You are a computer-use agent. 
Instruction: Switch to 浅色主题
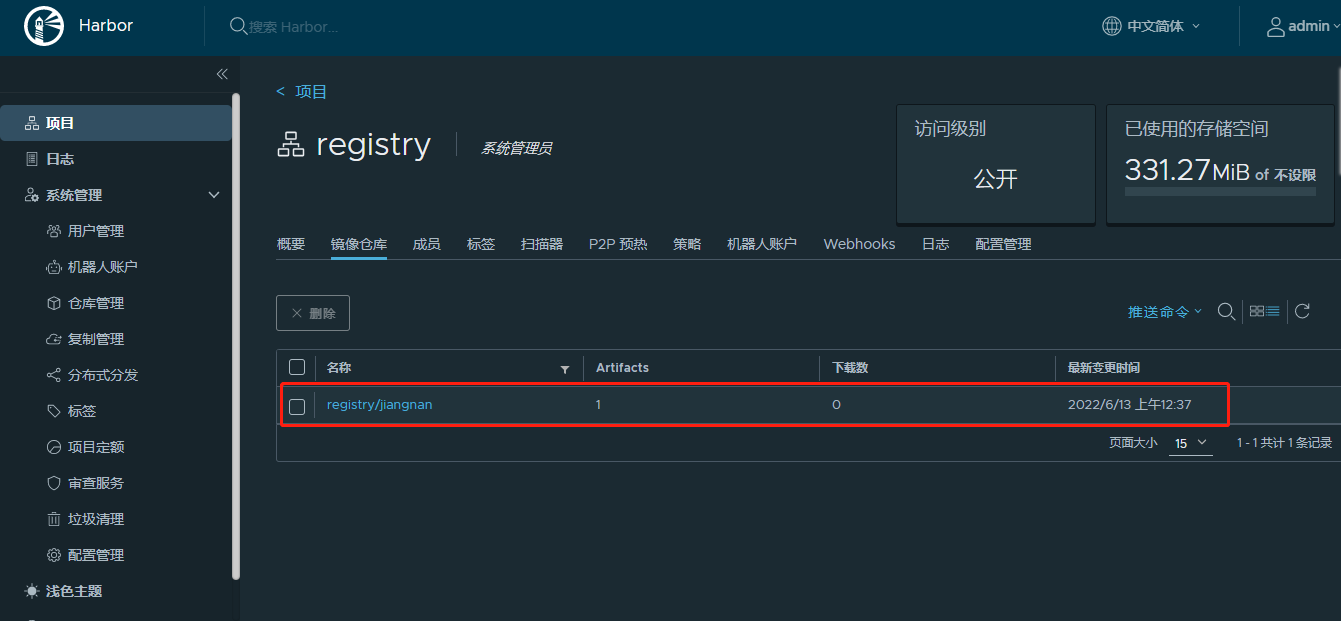tap(74, 591)
